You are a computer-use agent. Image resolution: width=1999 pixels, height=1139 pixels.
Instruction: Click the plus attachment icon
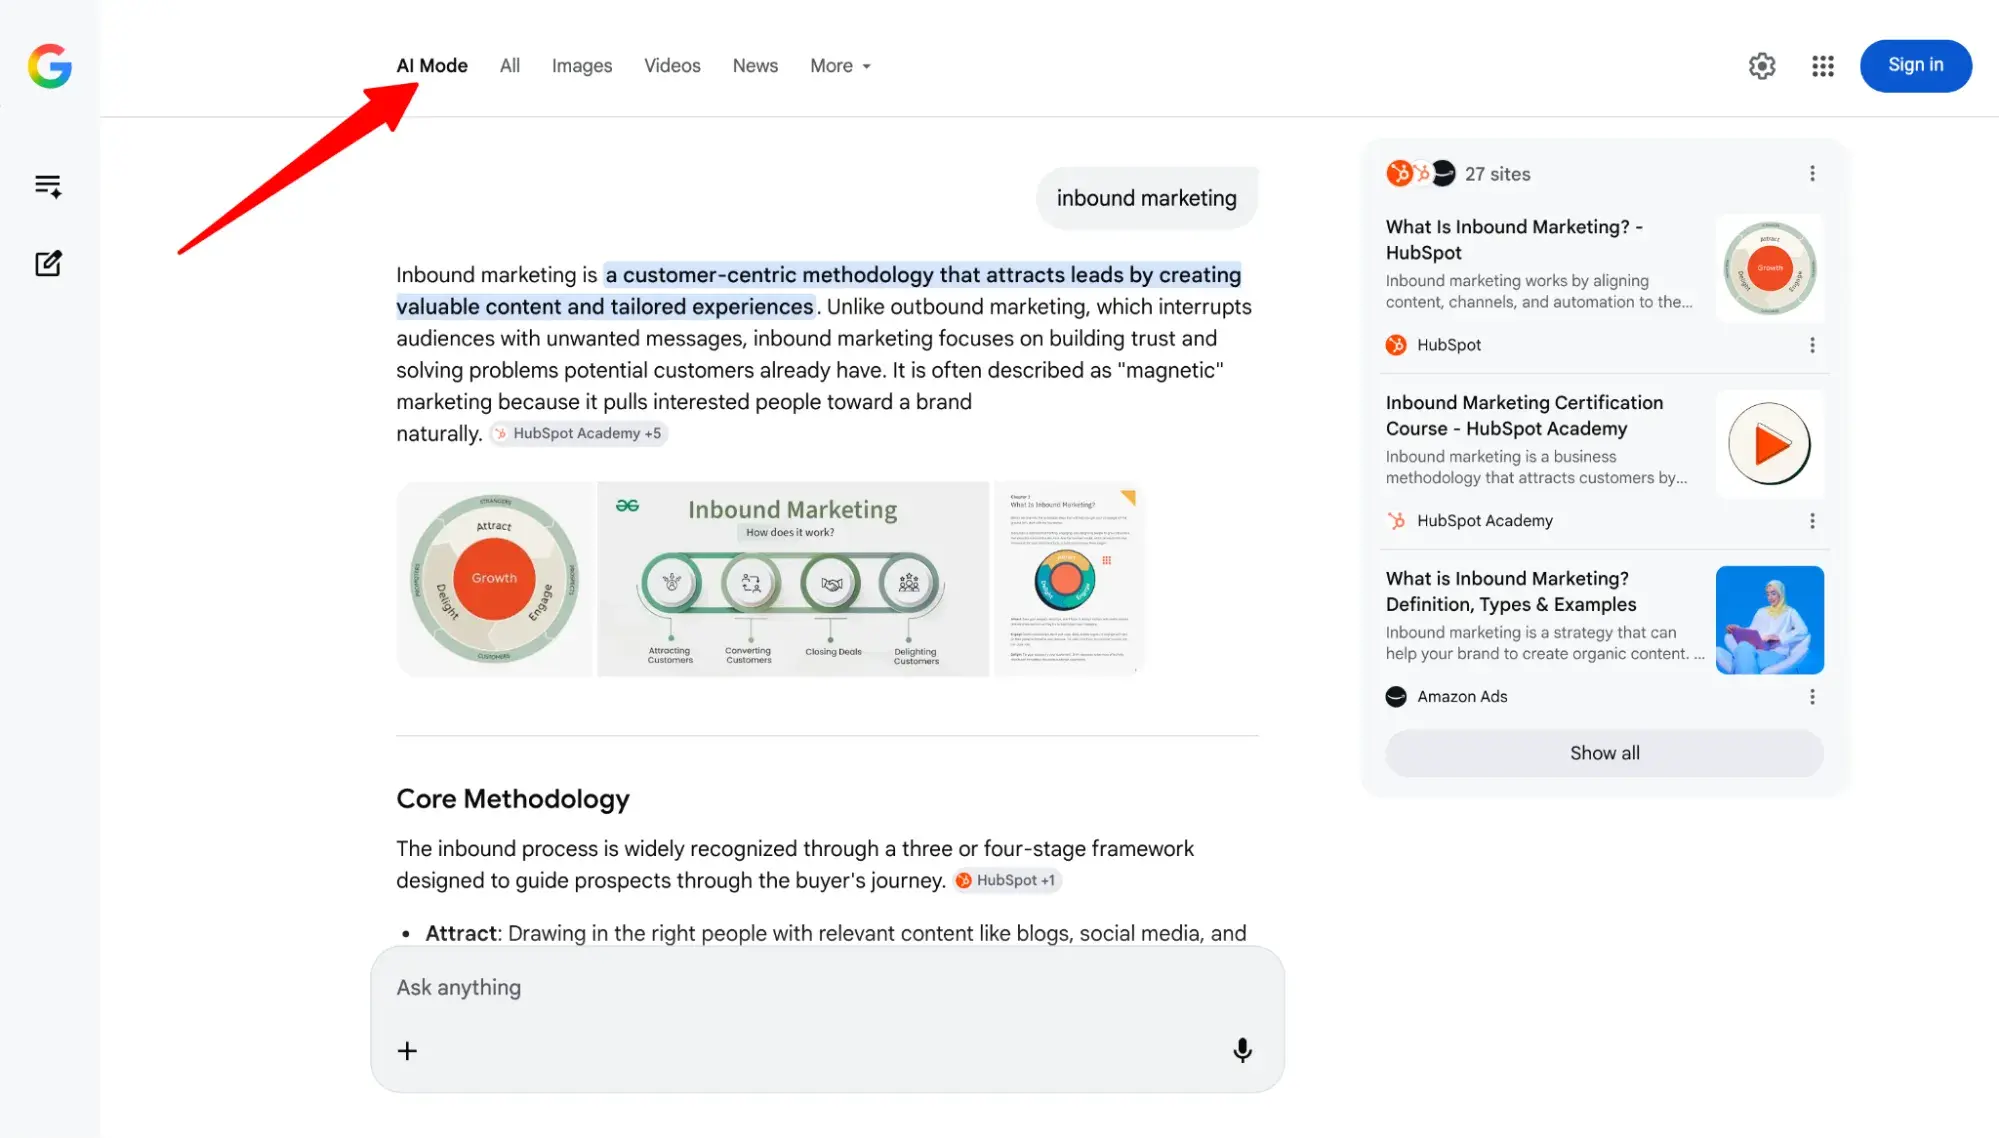pos(407,1050)
